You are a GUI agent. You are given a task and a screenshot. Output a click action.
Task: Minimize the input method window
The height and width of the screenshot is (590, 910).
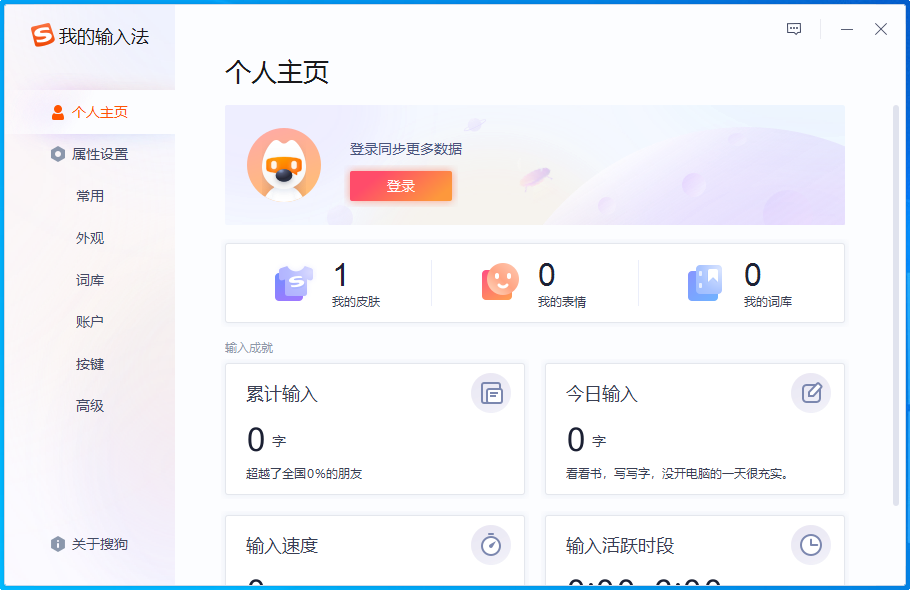click(847, 29)
